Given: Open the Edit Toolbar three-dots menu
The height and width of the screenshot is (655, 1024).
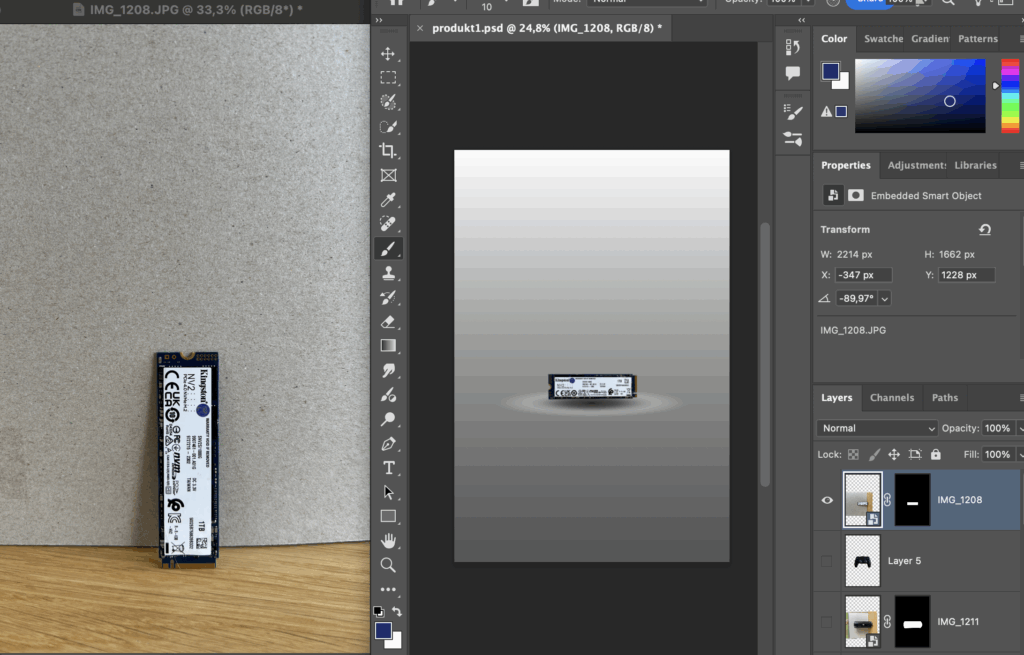Looking at the screenshot, I should click(388, 590).
